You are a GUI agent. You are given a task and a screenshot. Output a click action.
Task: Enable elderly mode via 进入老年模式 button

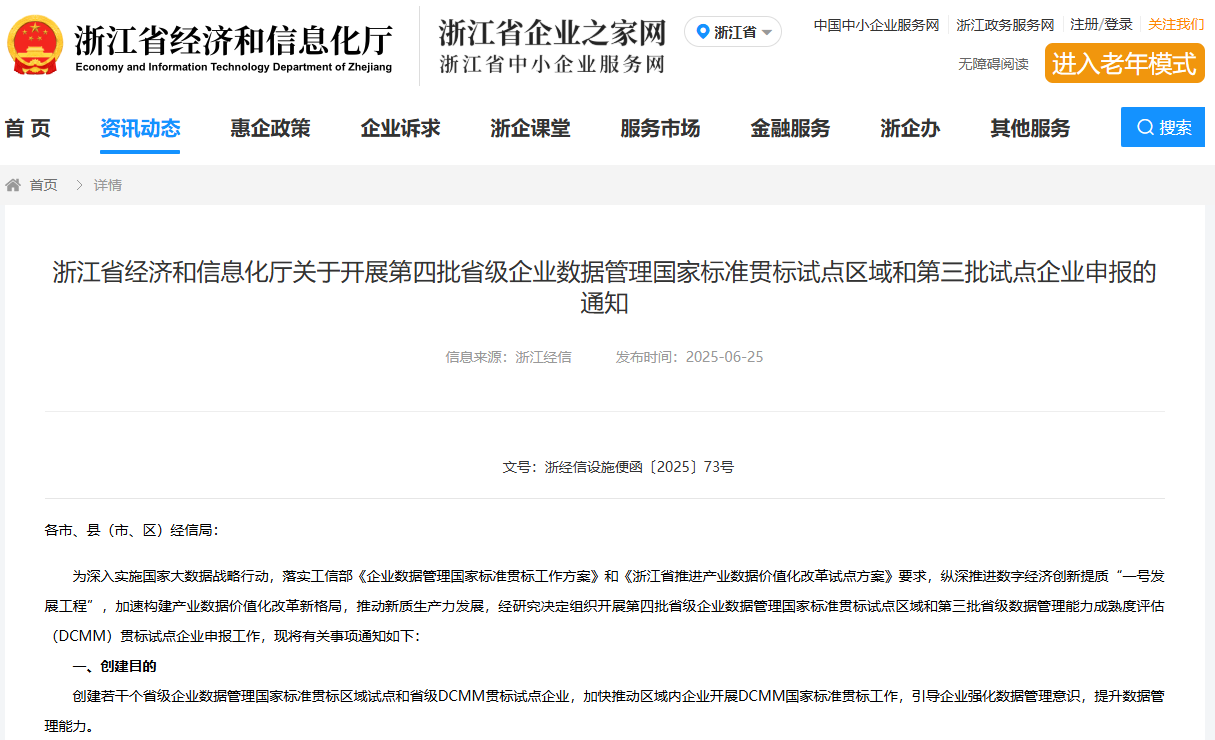(1124, 63)
